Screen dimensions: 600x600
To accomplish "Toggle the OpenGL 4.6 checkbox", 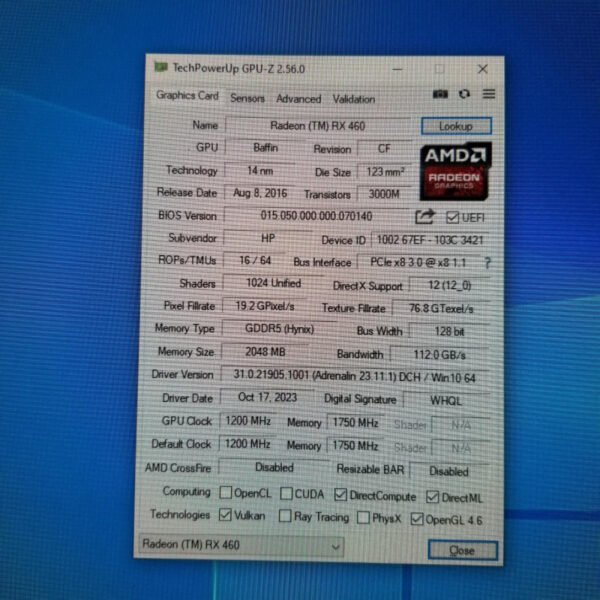I will [x=417, y=519].
